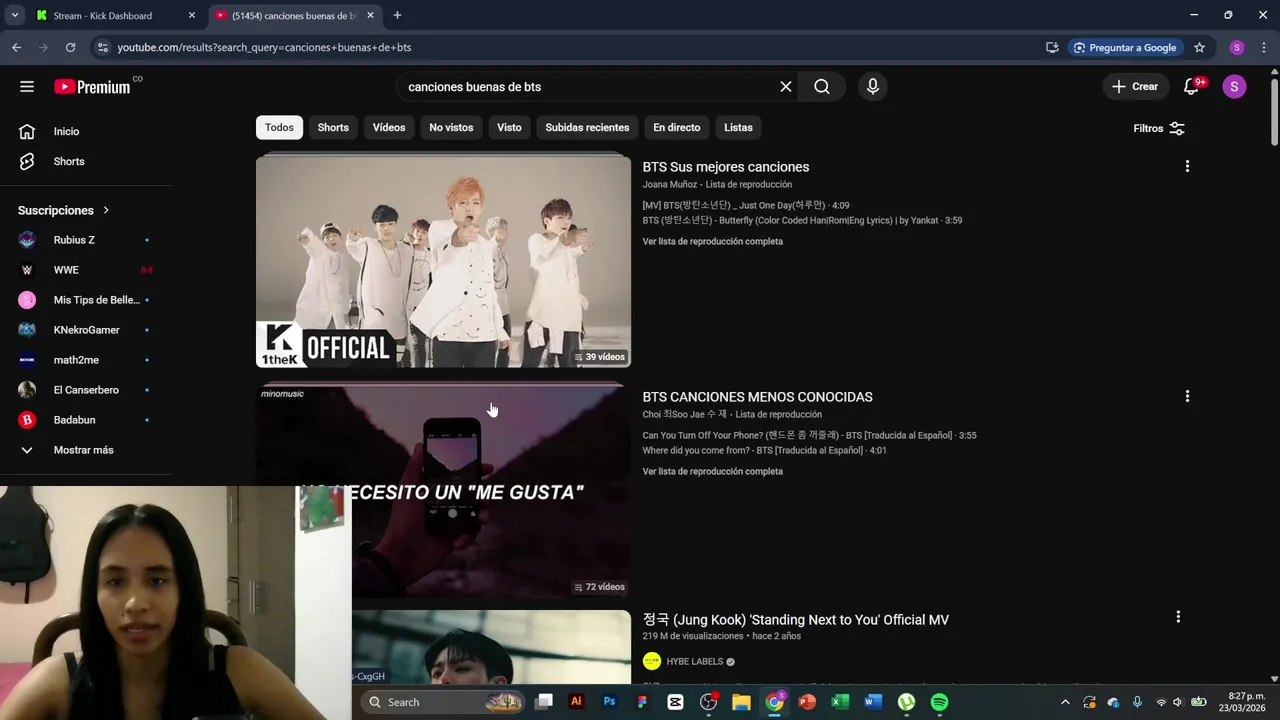Open options for Standing Next to You
1280x720 pixels.
click(x=1178, y=617)
